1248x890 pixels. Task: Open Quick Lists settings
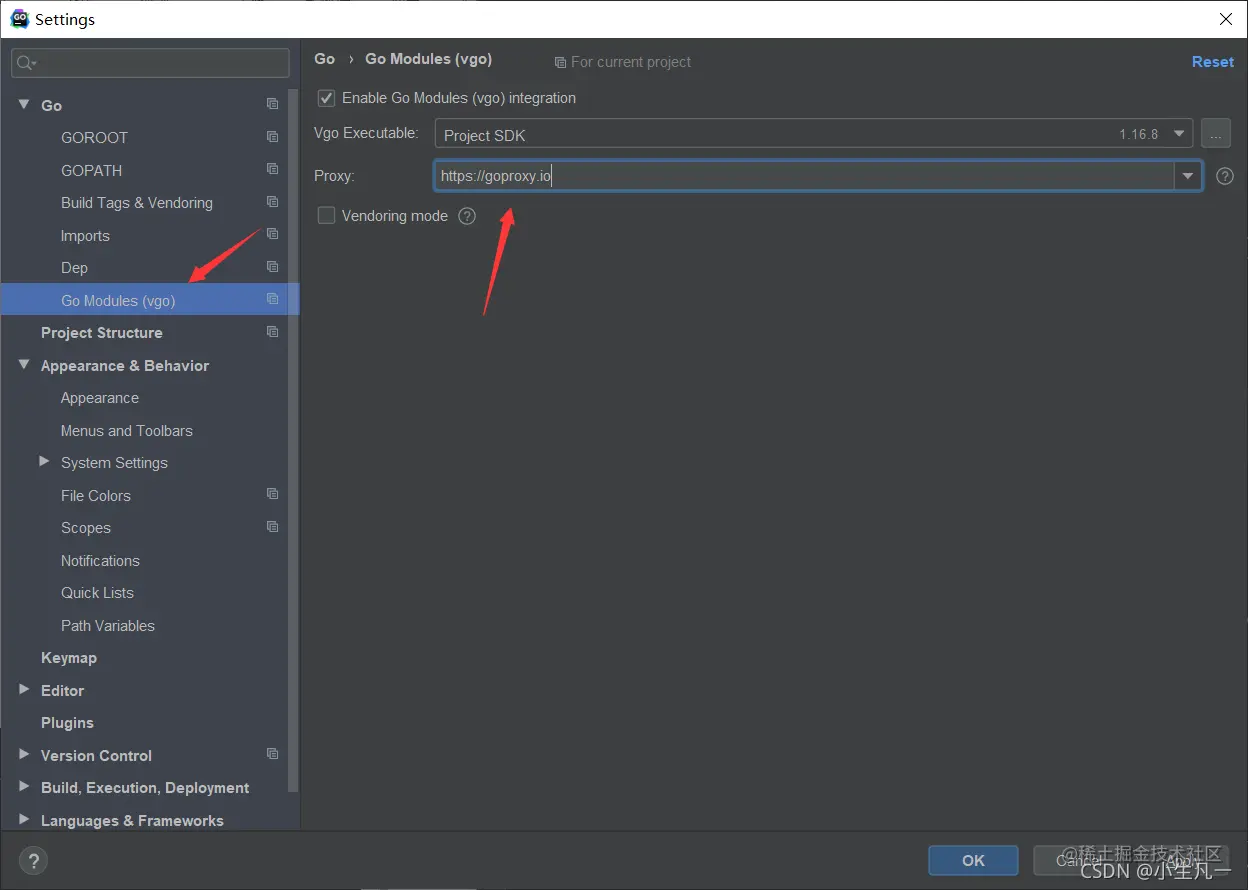tap(97, 593)
